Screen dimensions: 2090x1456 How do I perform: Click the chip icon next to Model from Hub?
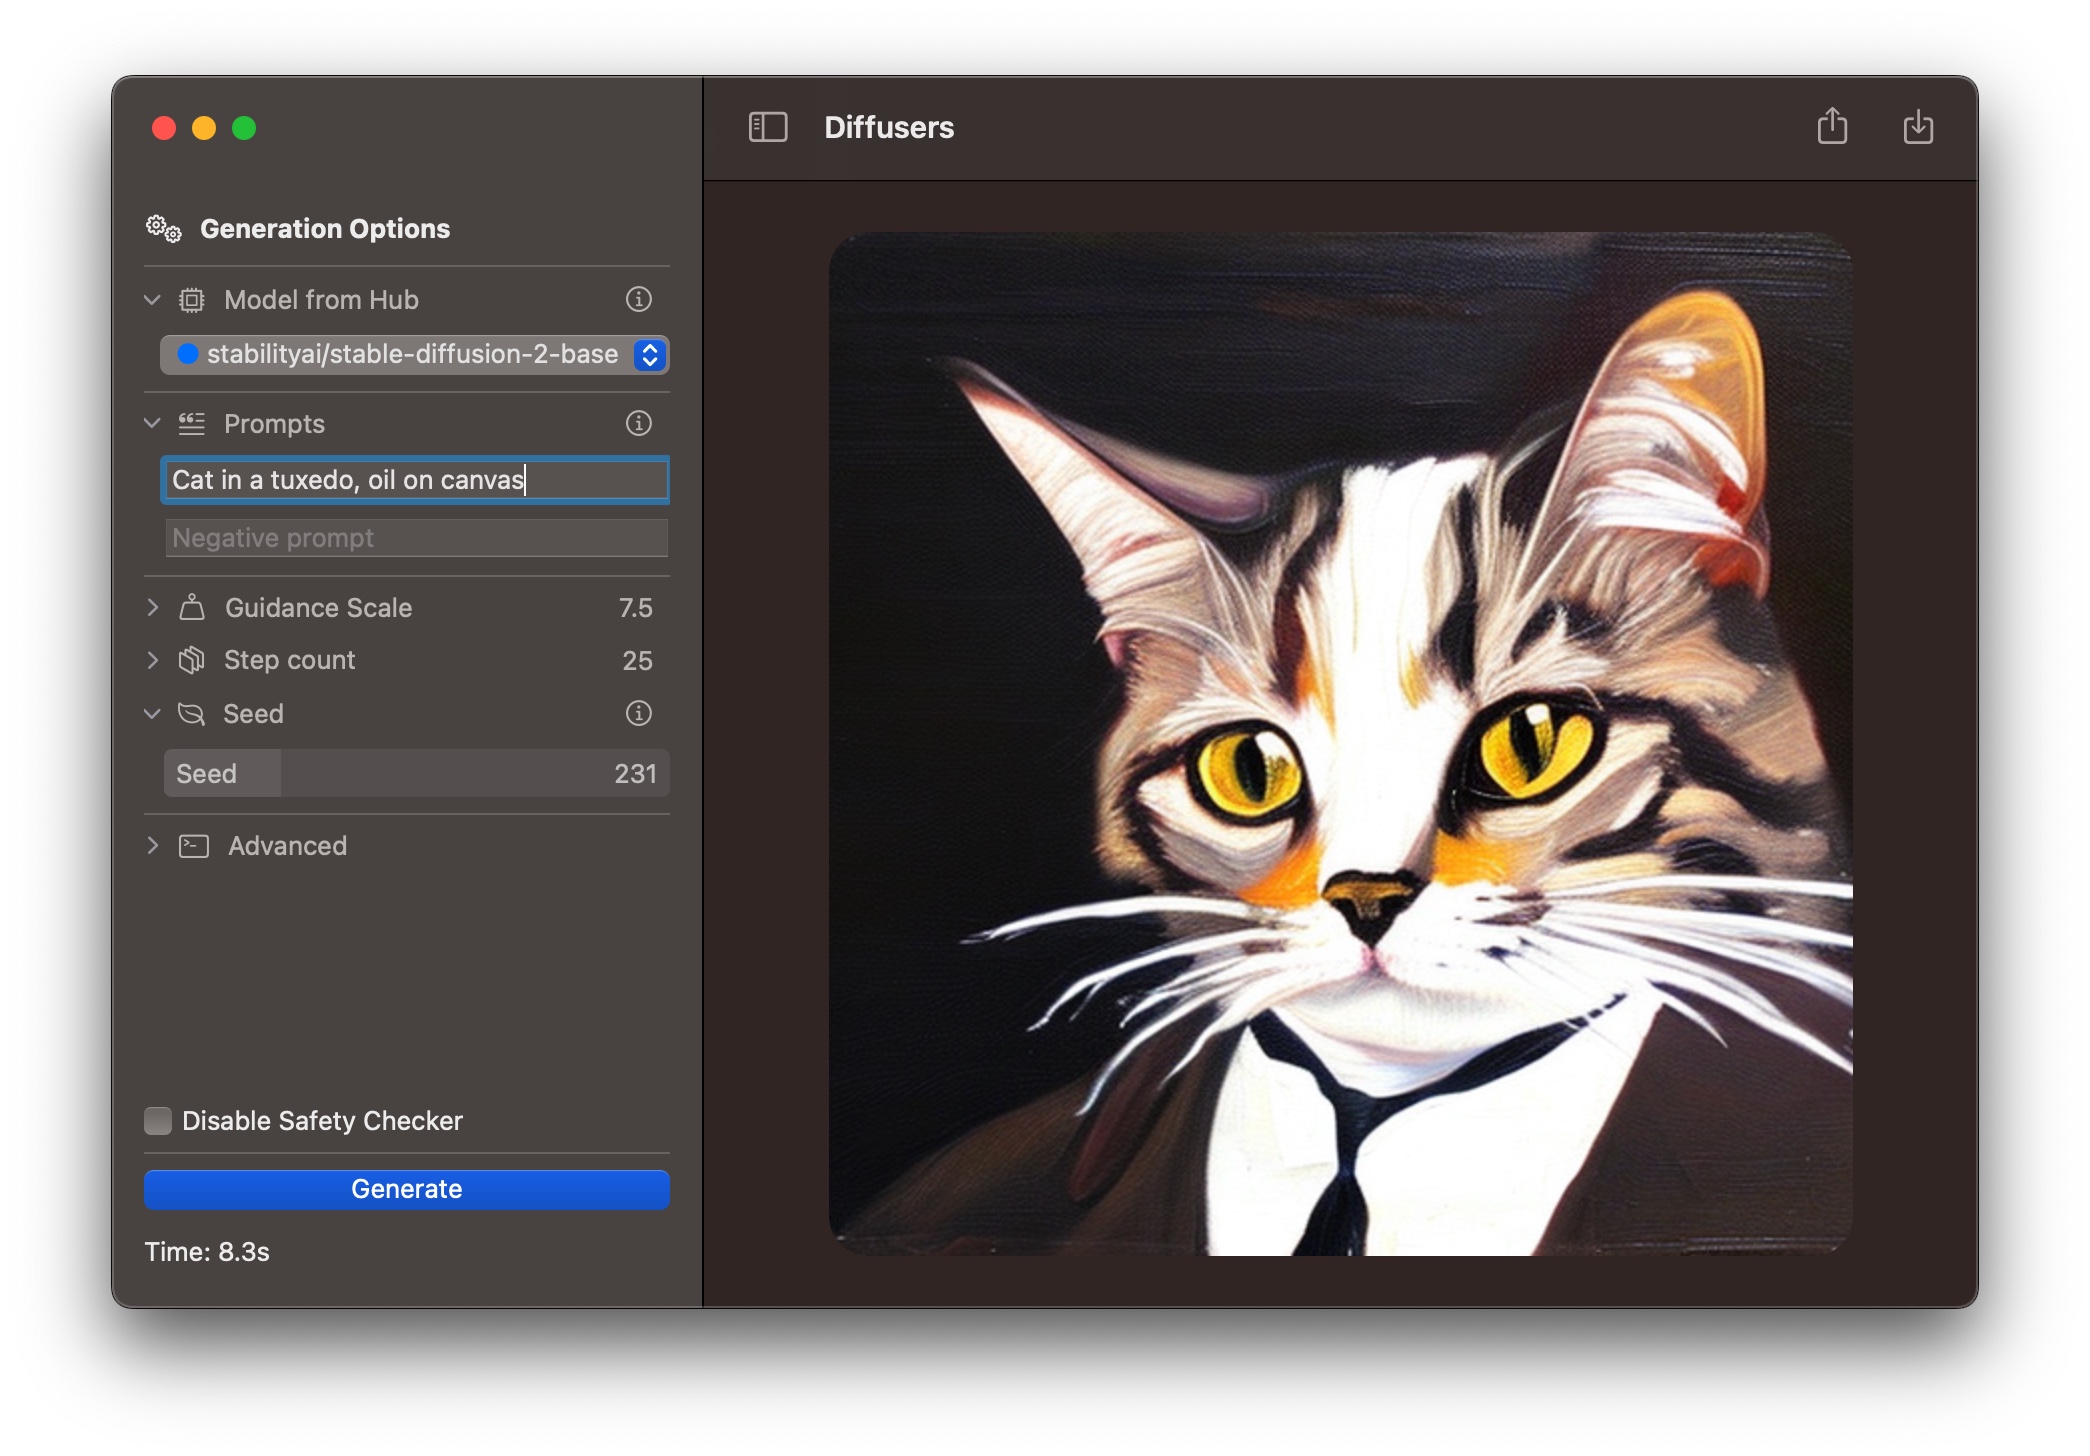[x=192, y=299]
